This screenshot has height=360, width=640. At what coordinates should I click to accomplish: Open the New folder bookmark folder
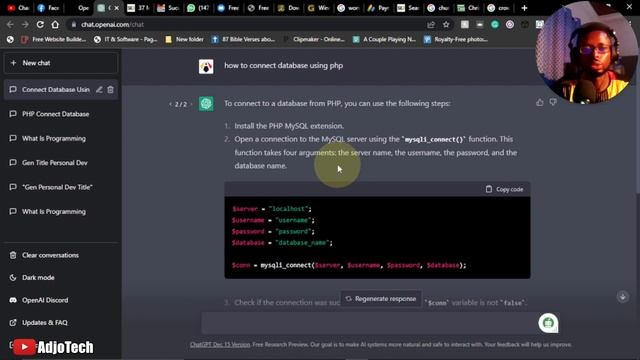184,40
